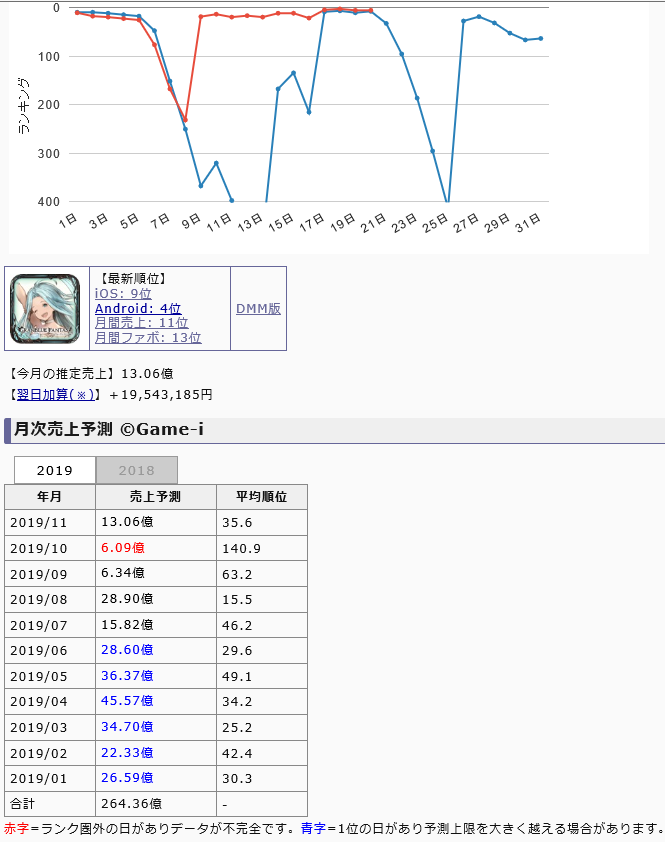The height and width of the screenshot is (842, 665).
Task: Follow the 月間ファボ: 13位 link
Action: tap(148, 338)
